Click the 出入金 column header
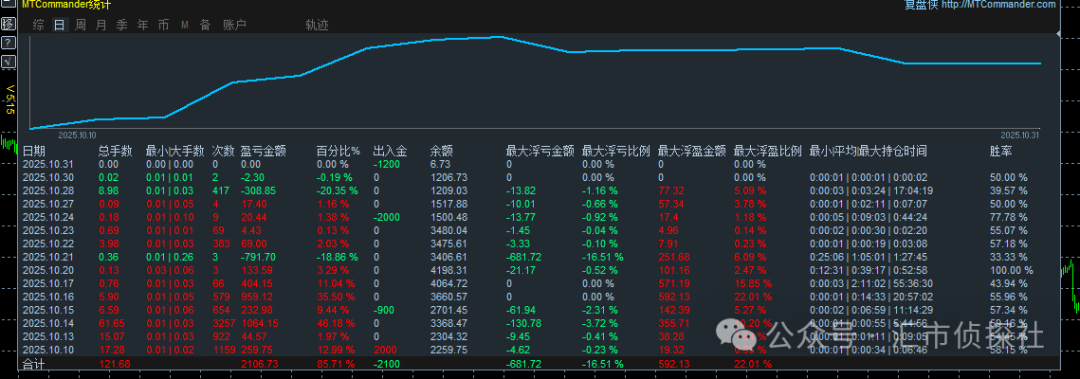Screen dimensions: 1080x379 (x=390, y=152)
